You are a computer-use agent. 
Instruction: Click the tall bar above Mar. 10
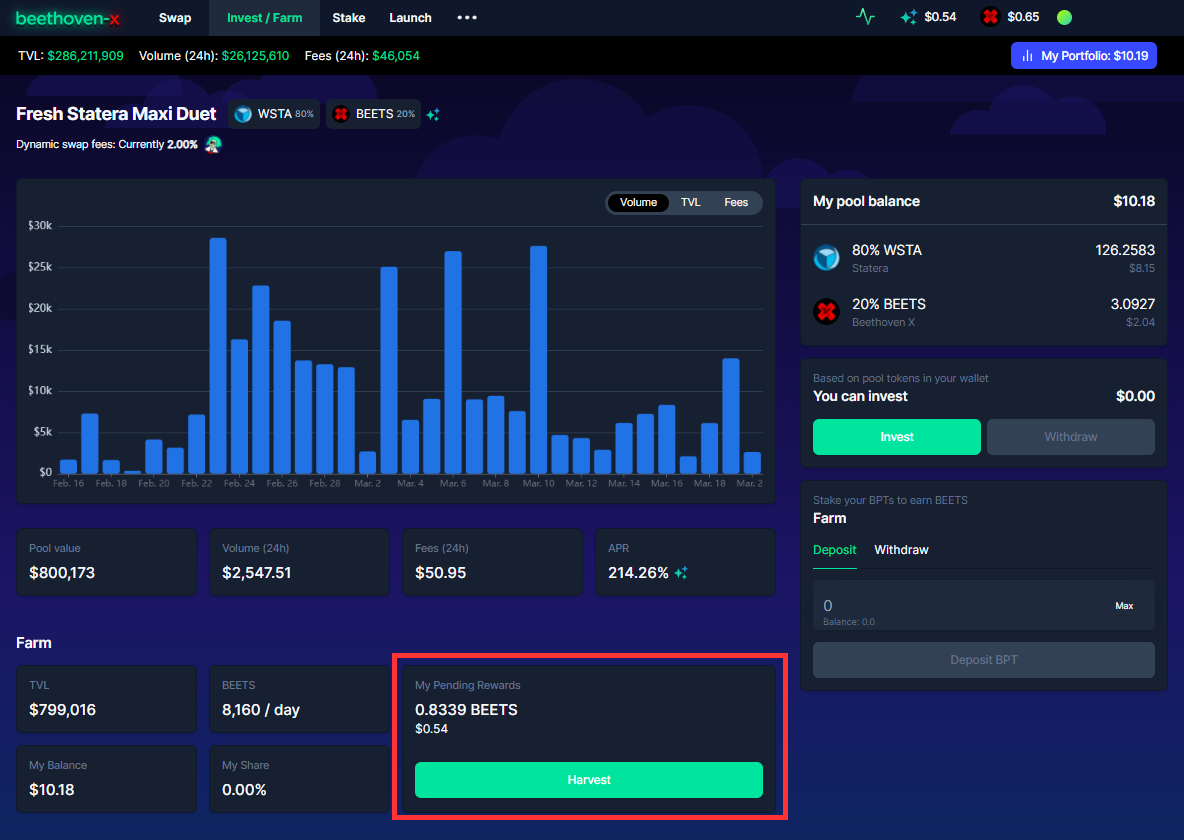click(538, 360)
